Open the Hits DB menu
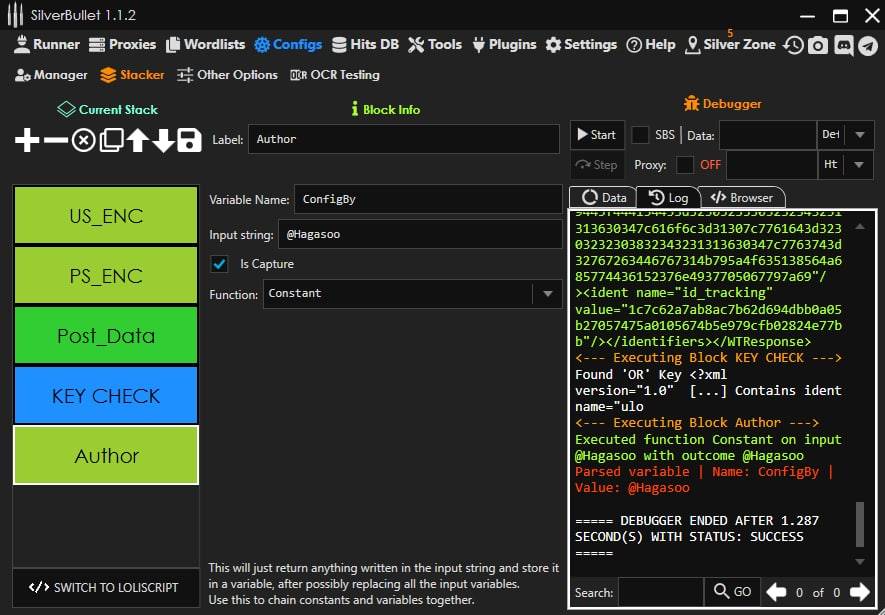The width and height of the screenshot is (885, 615). [367, 45]
